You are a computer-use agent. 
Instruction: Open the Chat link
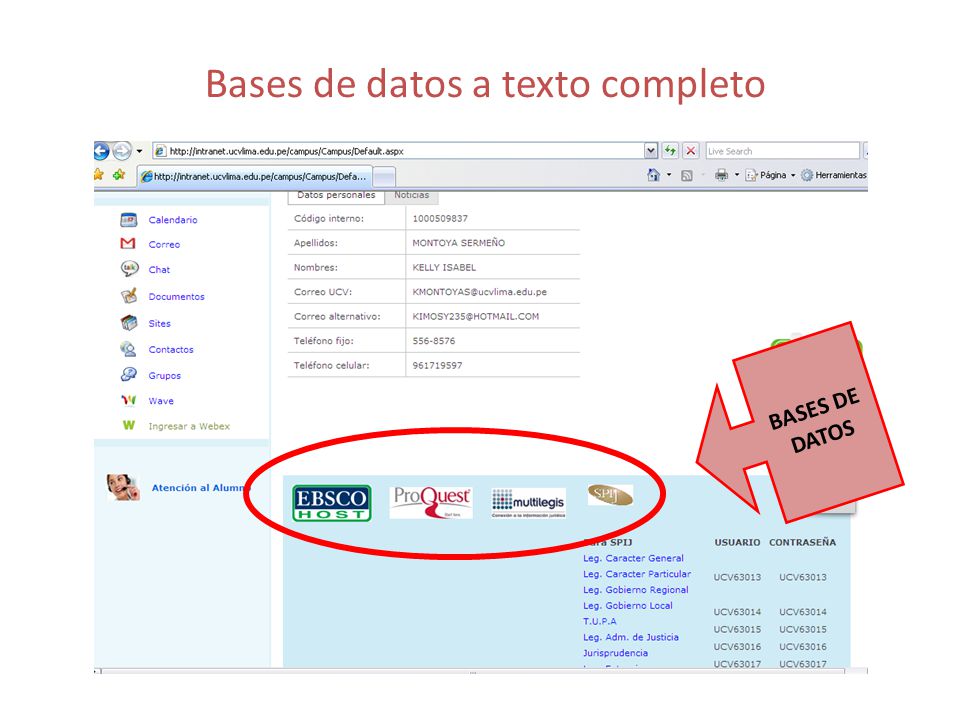click(159, 269)
